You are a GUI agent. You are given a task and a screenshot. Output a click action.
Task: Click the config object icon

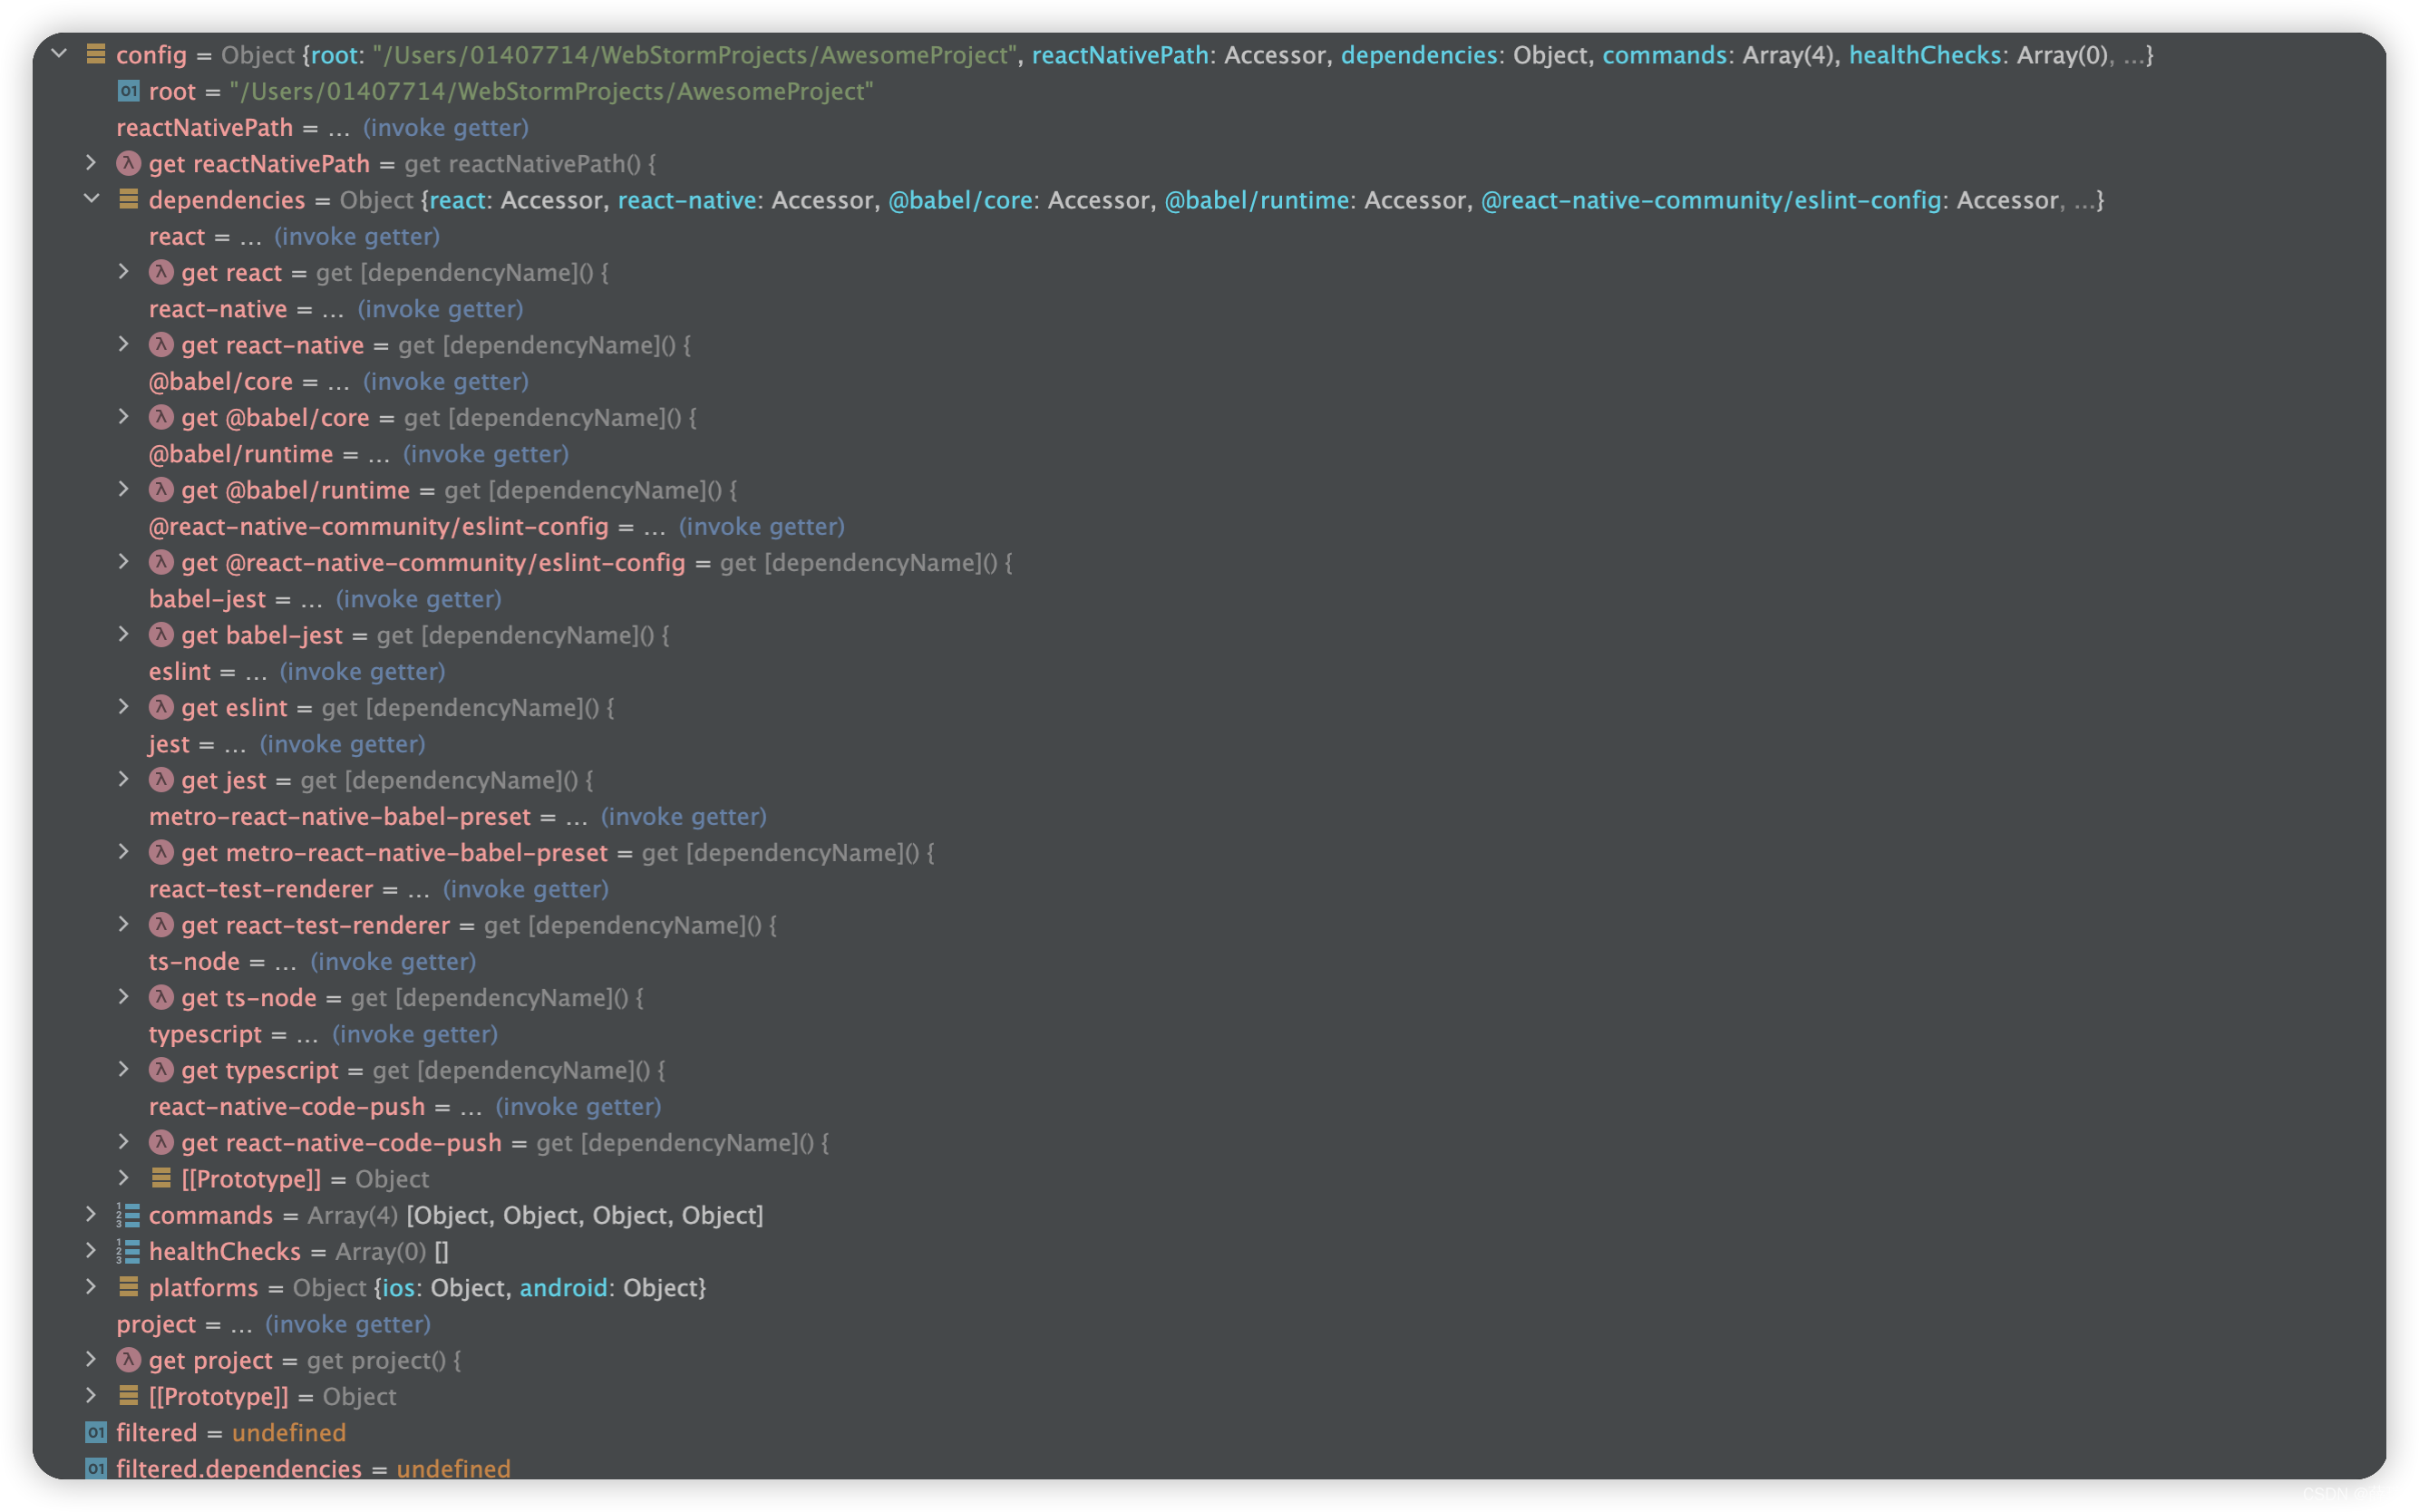point(96,54)
